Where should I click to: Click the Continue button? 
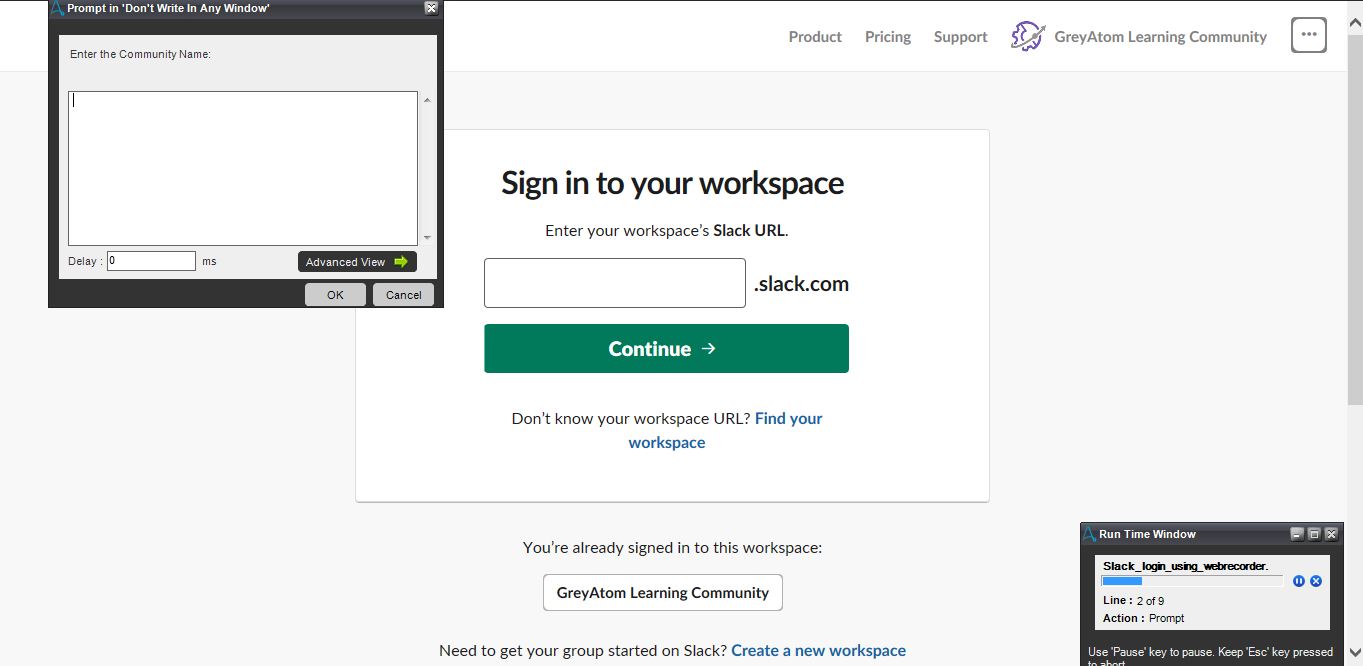[666, 348]
